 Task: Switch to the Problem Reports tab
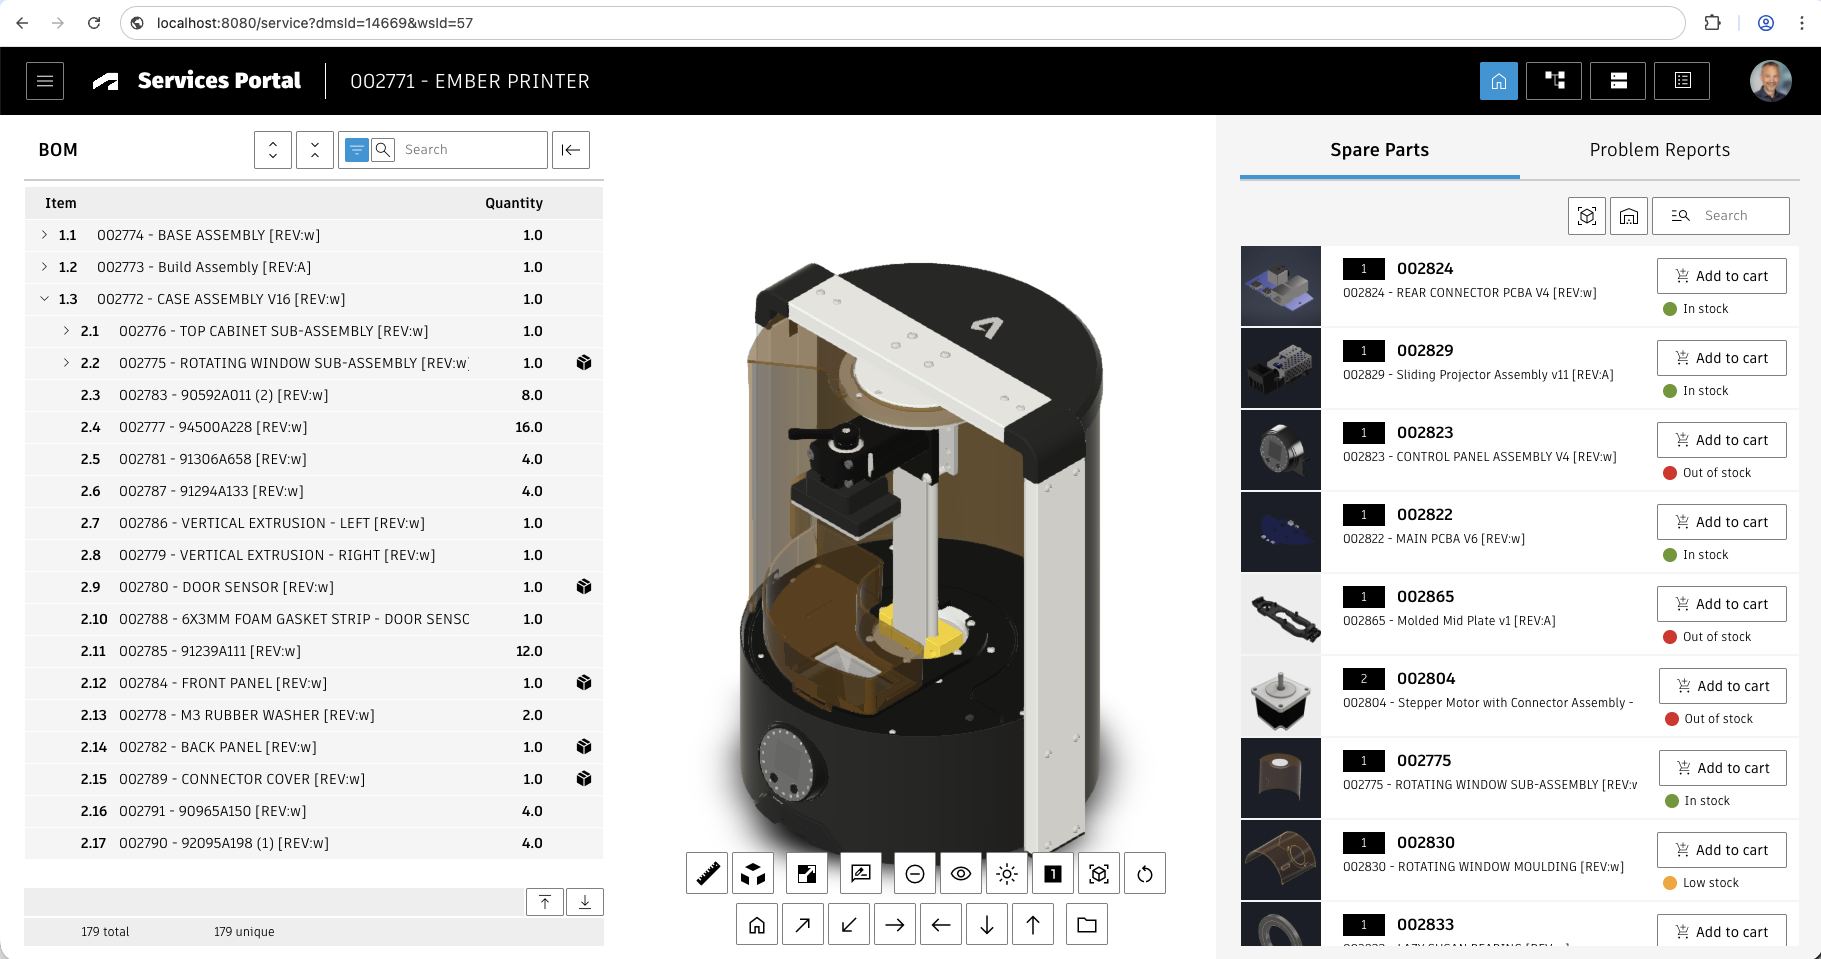(1659, 150)
